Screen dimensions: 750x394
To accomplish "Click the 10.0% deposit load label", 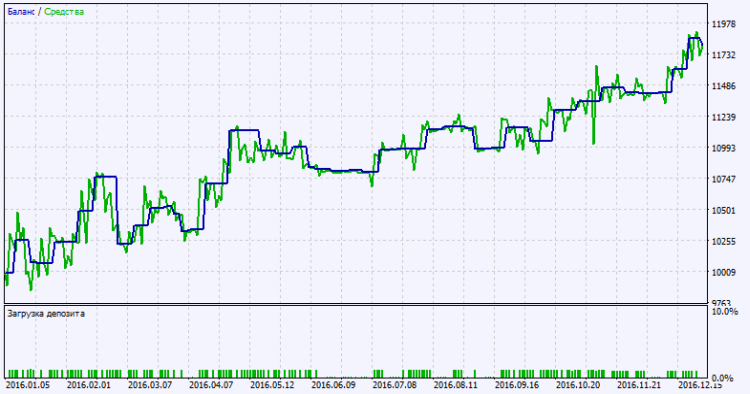I will click(x=725, y=312).
